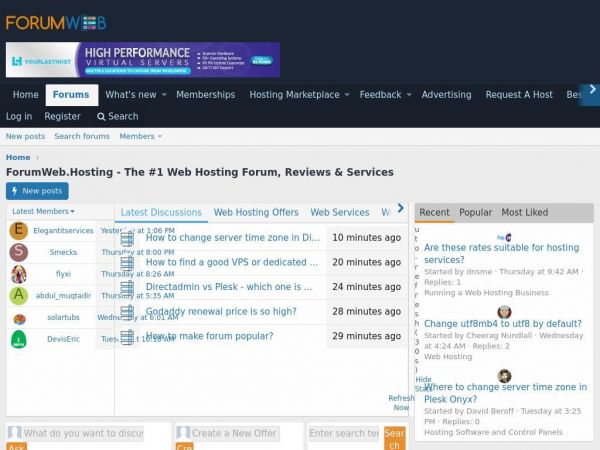The image size is (600, 450).
Task: Click the New posts button
Action: coord(37,191)
